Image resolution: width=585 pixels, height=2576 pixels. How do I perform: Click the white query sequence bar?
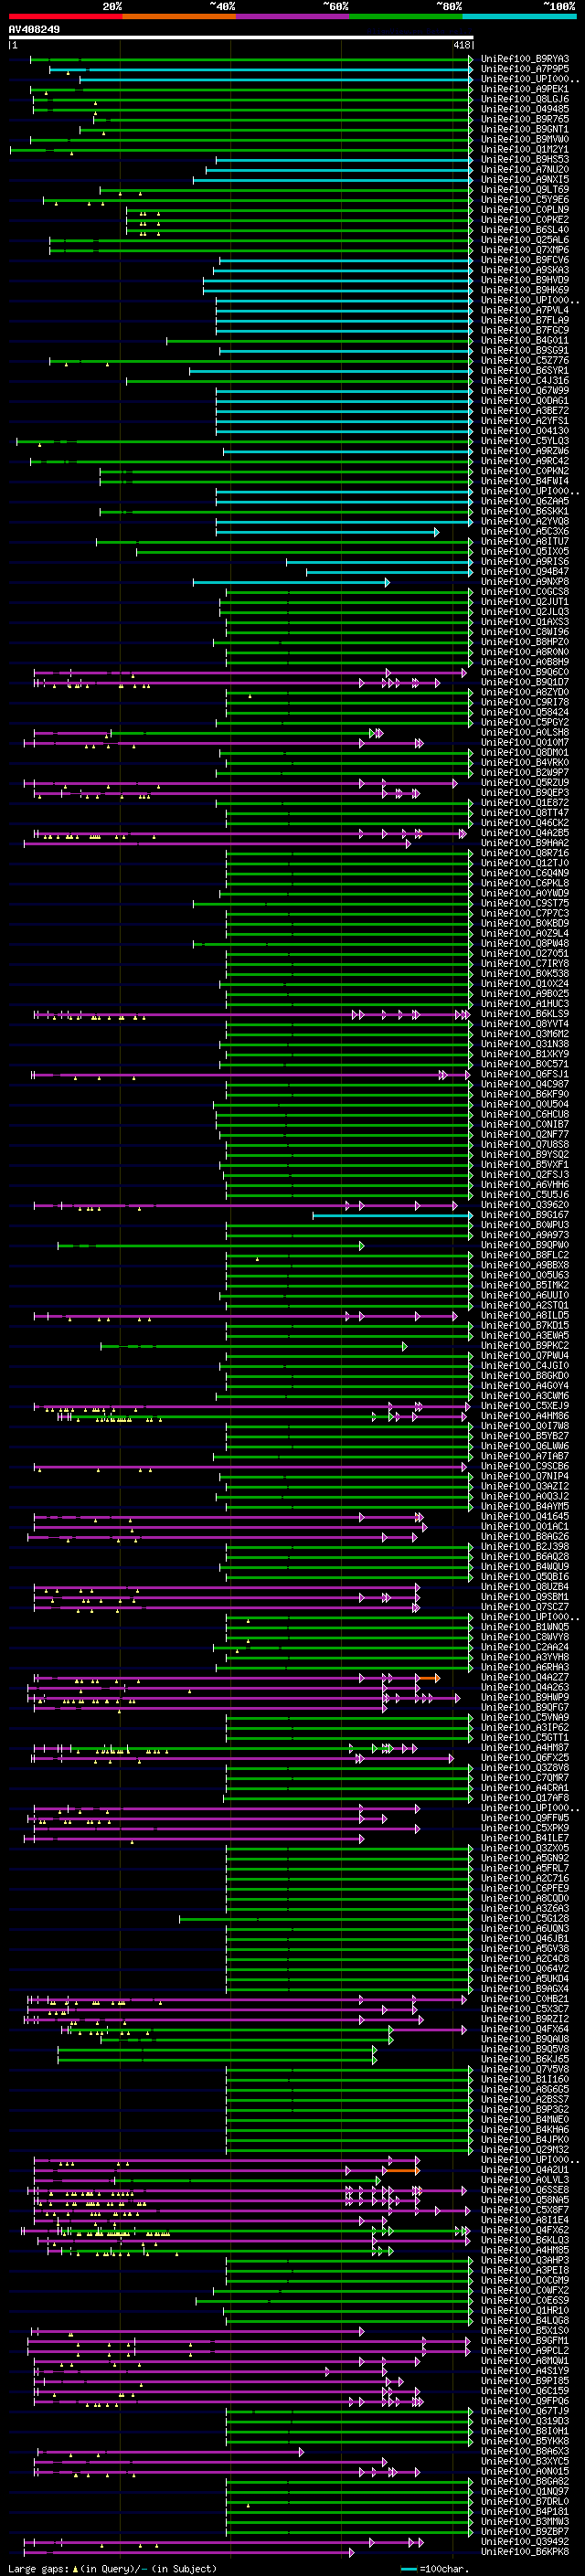(241, 38)
